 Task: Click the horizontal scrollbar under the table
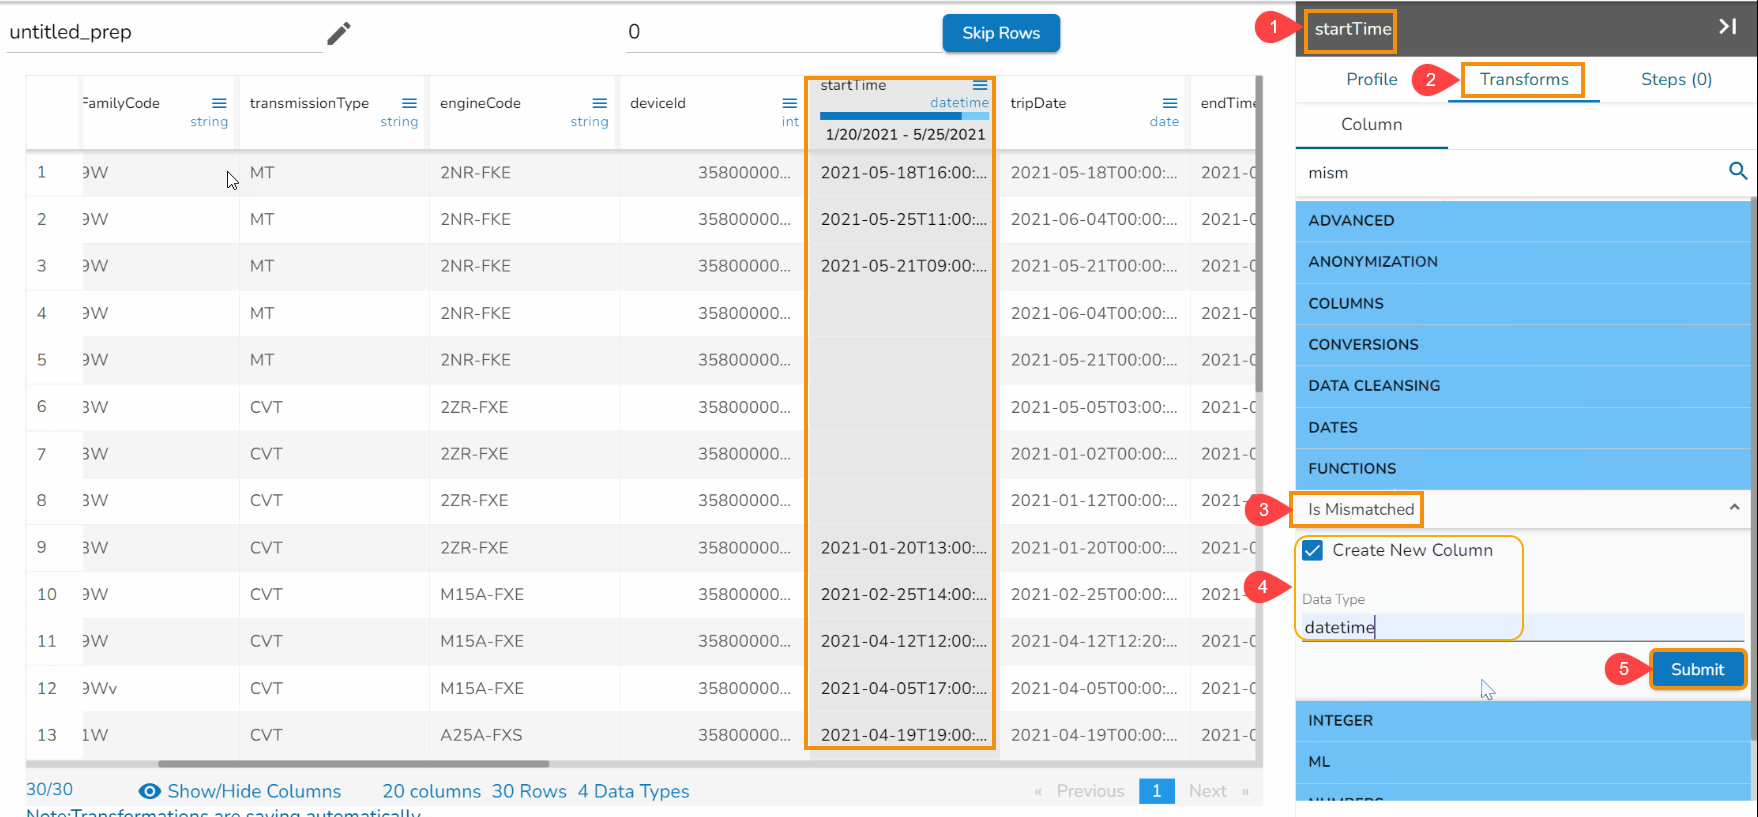pos(353,763)
